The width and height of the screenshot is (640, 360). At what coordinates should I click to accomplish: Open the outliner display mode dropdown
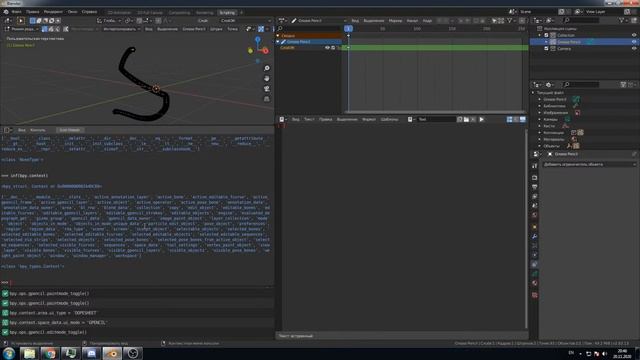tap(539, 20)
